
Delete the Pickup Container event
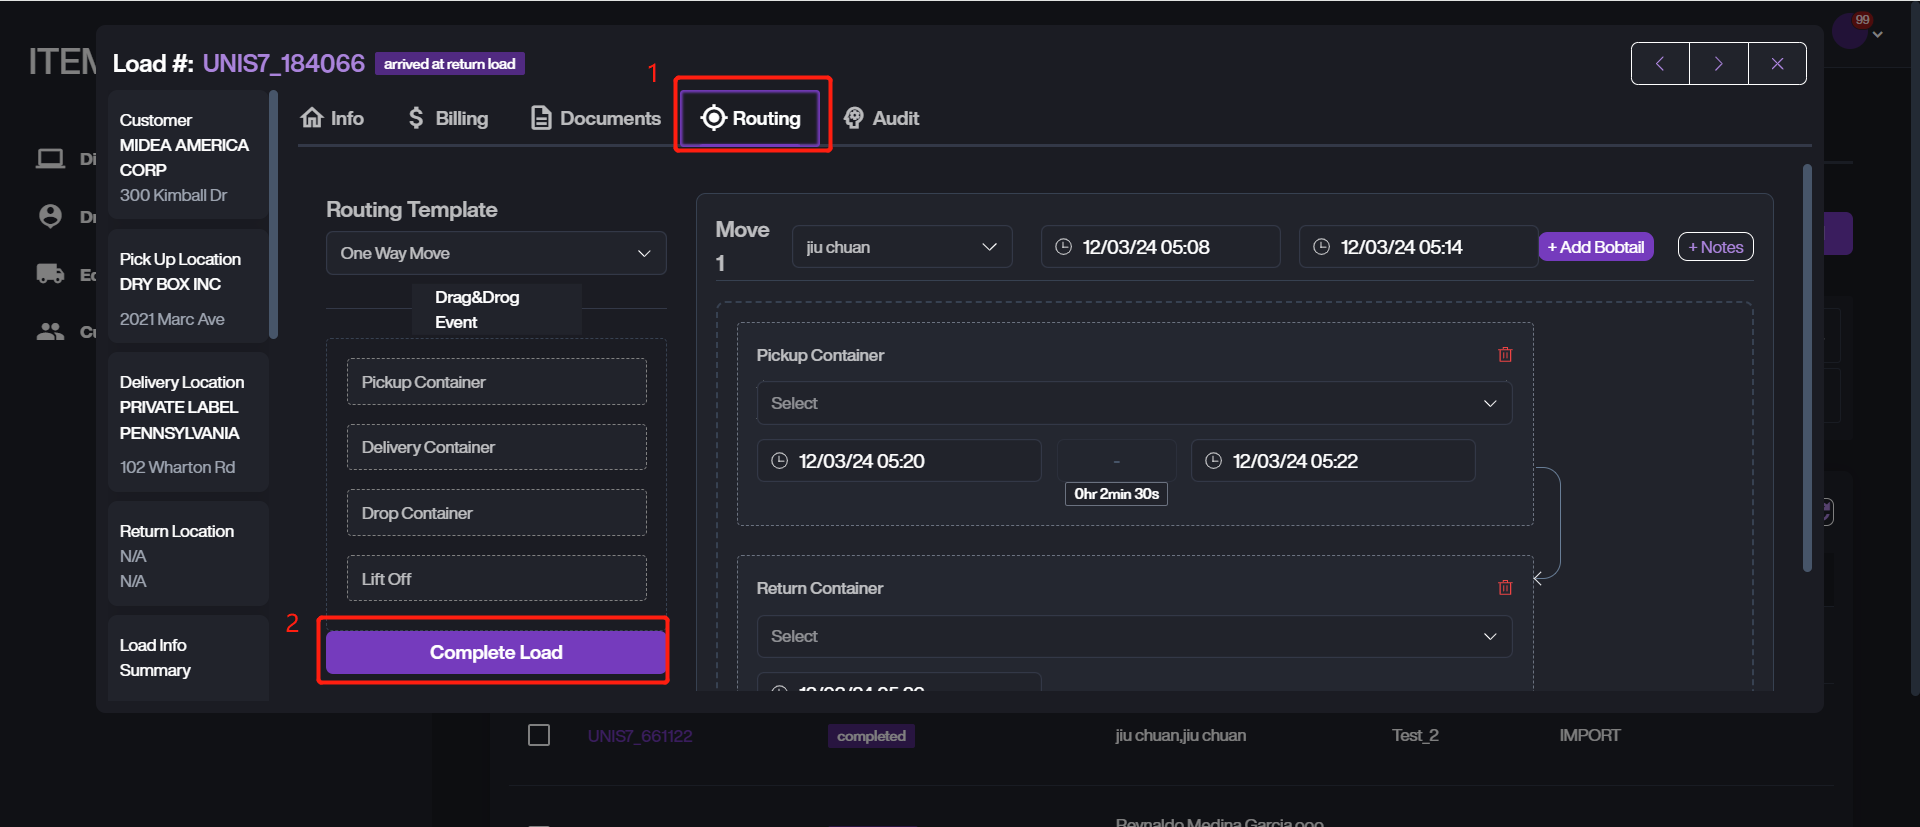(x=1505, y=355)
